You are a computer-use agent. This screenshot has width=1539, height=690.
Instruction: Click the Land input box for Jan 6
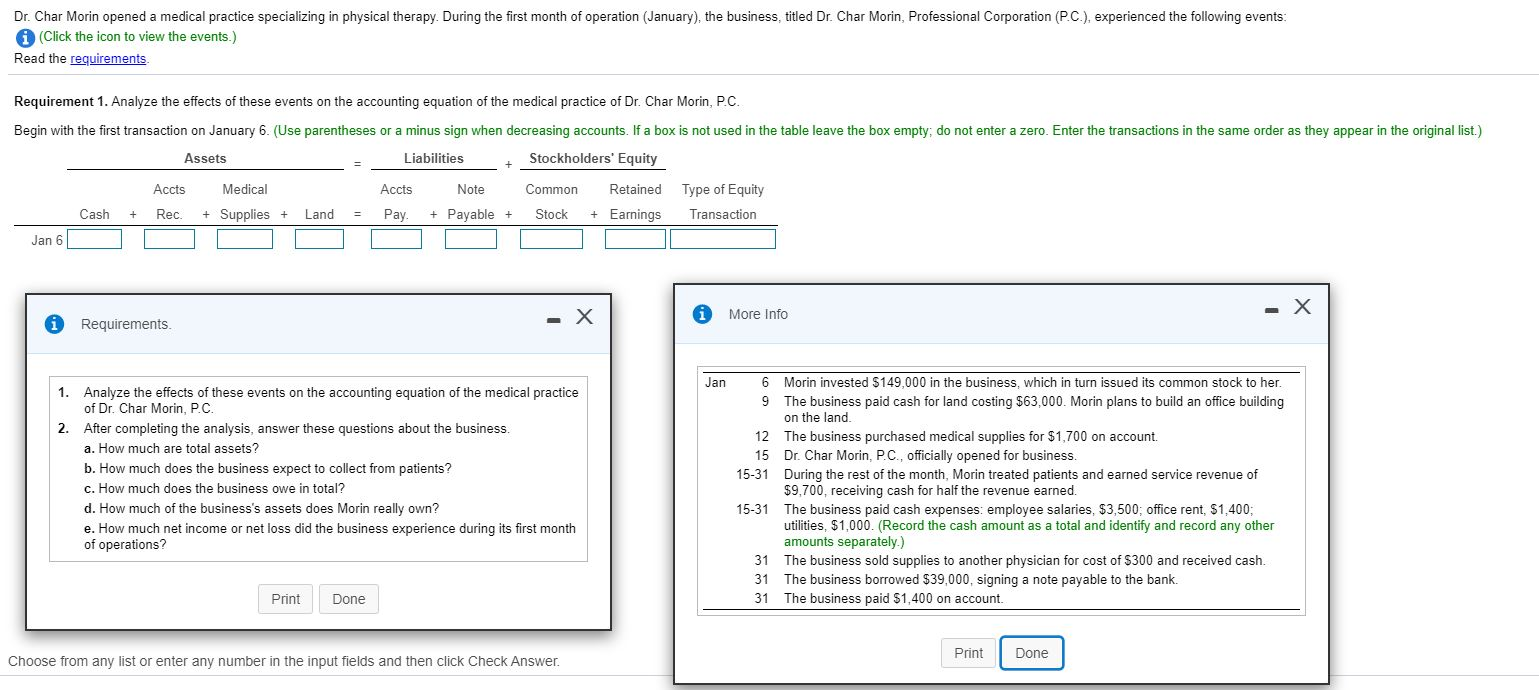pos(319,239)
